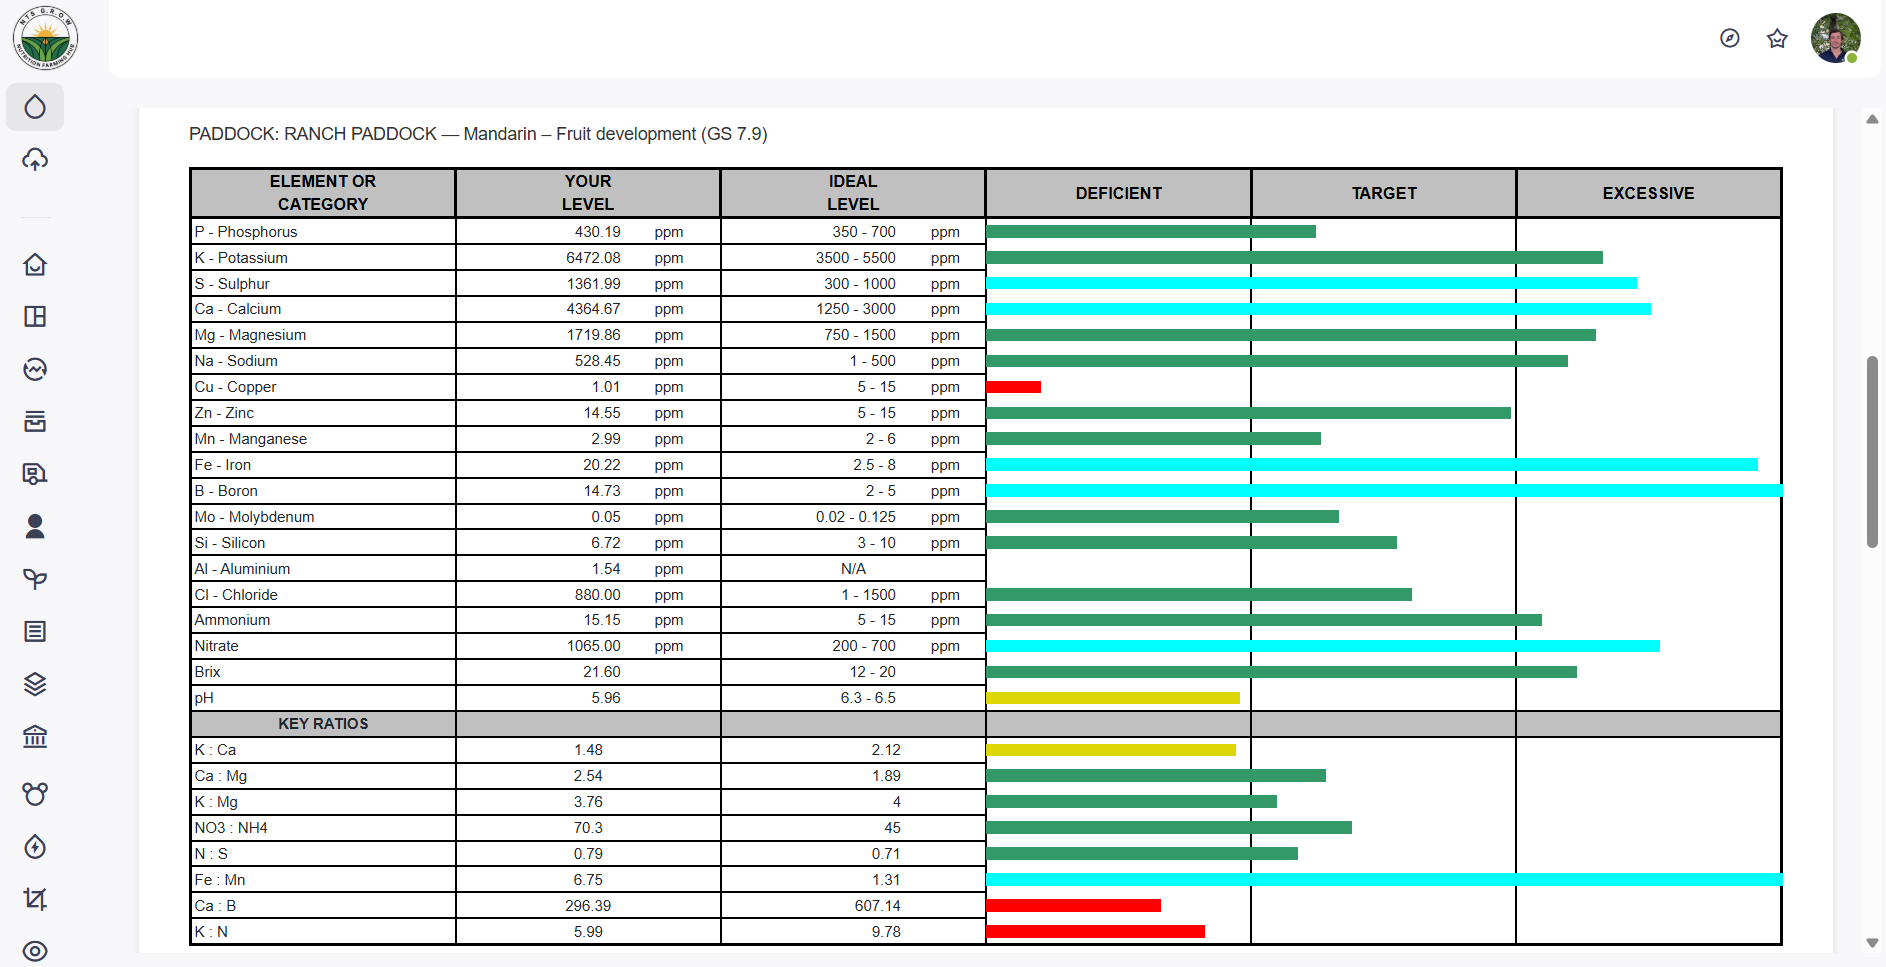Click the star favorites icon in header
The width and height of the screenshot is (1886, 967).
tap(1777, 38)
